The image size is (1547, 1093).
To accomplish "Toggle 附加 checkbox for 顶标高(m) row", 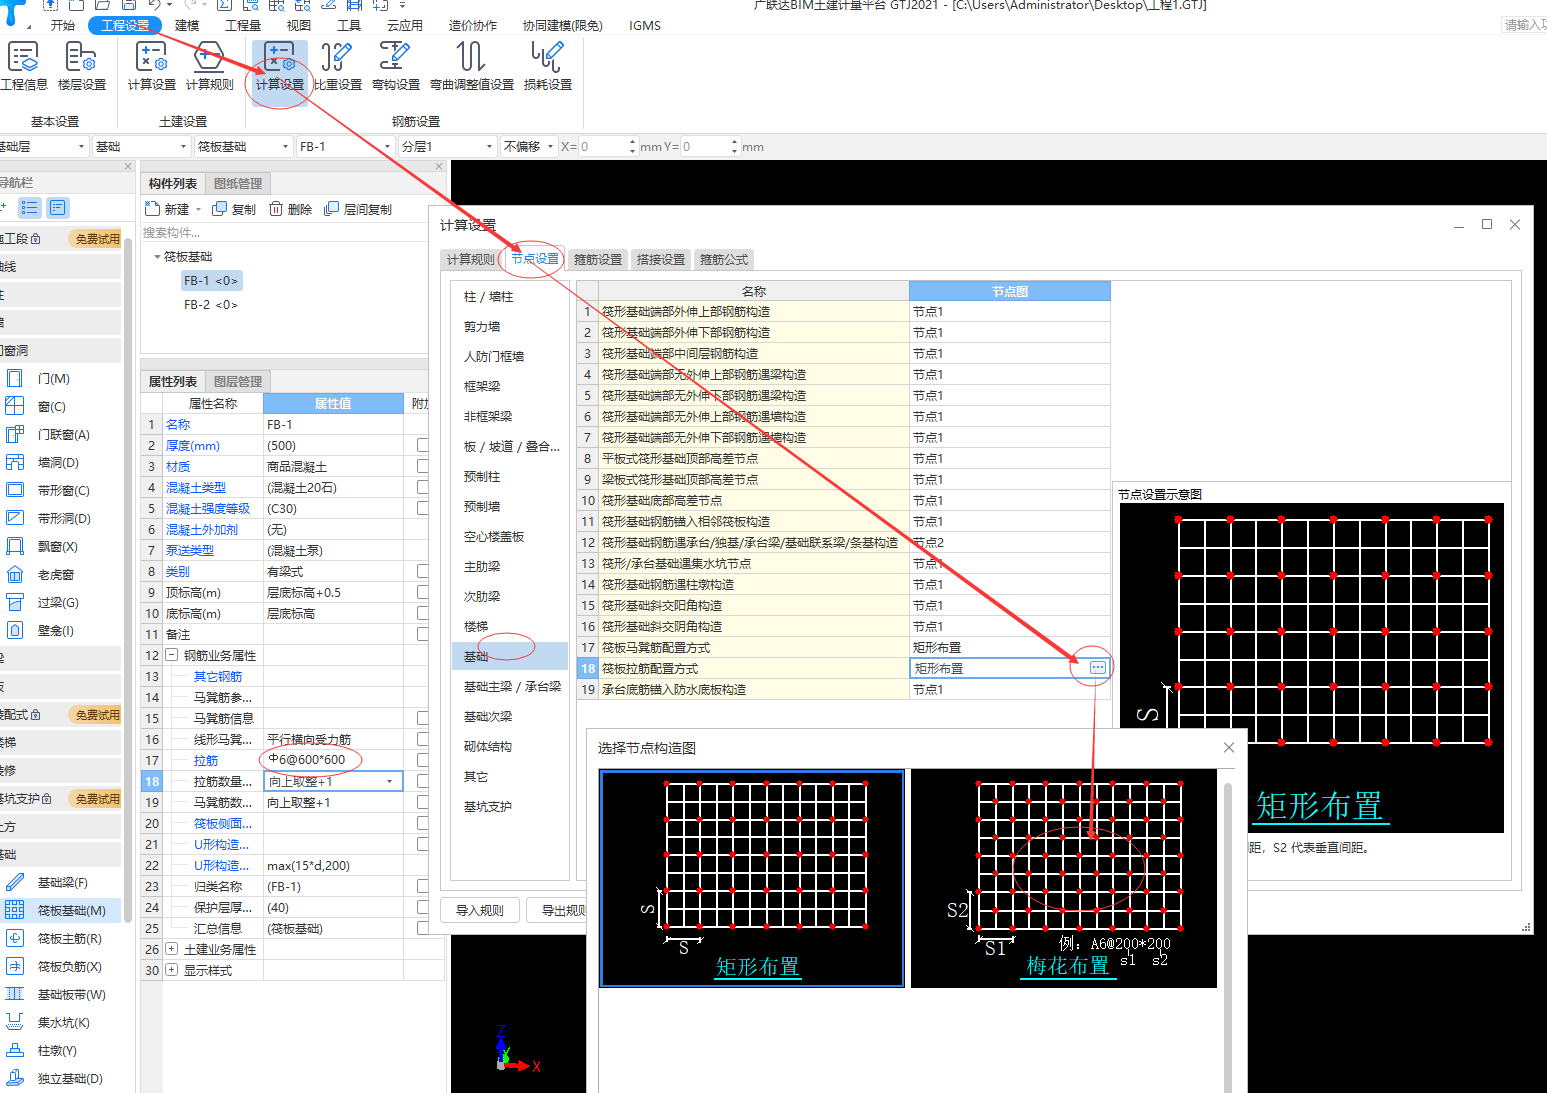I will [x=423, y=593].
